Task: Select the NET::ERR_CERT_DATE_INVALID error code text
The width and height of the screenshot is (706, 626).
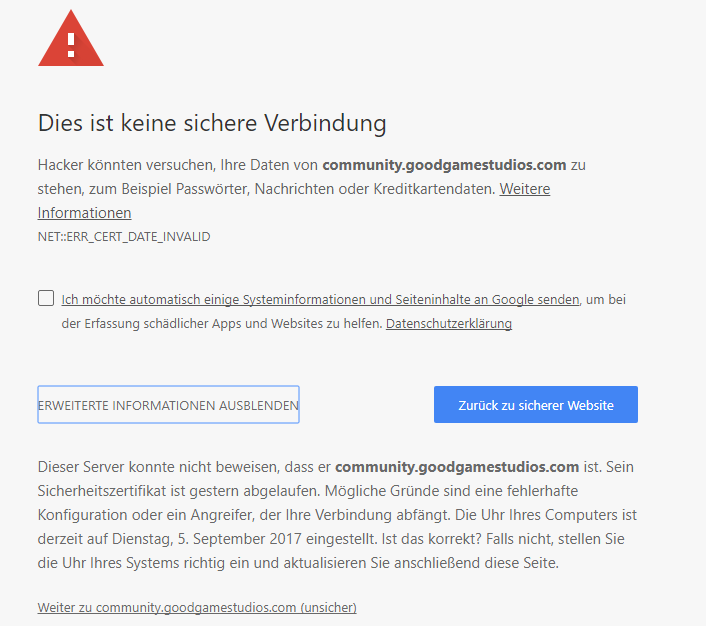Action: tap(124, 237)
